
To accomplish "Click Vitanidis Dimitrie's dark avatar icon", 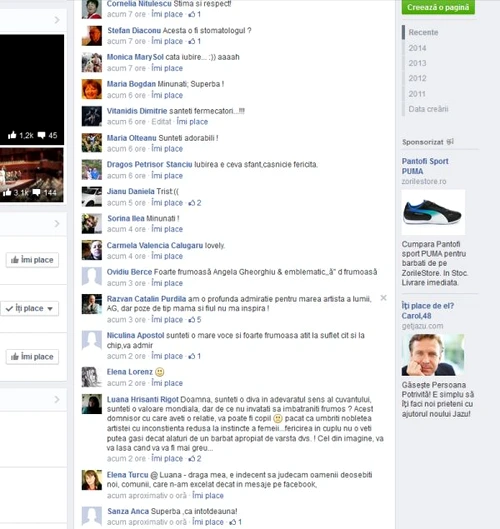I will 92,116.
